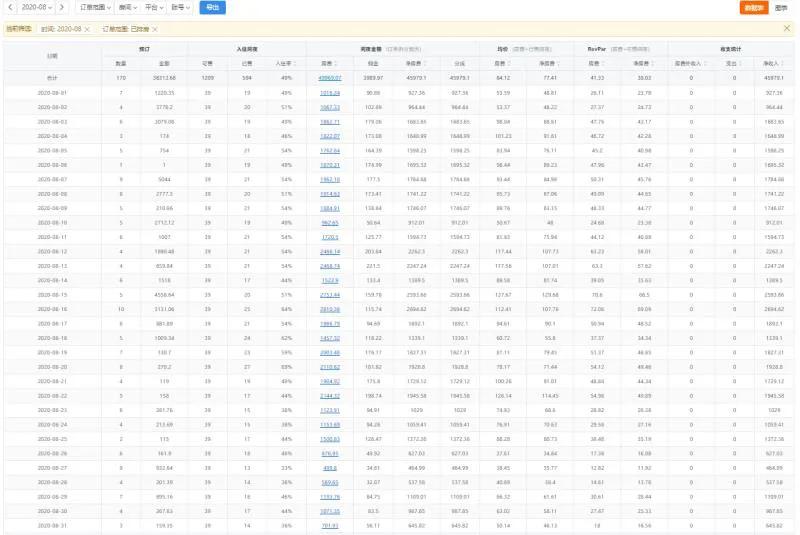Screen dimensions: 800x535
Task: Open room fee link for 2020-08-20
Action: [x=330, y=367]
